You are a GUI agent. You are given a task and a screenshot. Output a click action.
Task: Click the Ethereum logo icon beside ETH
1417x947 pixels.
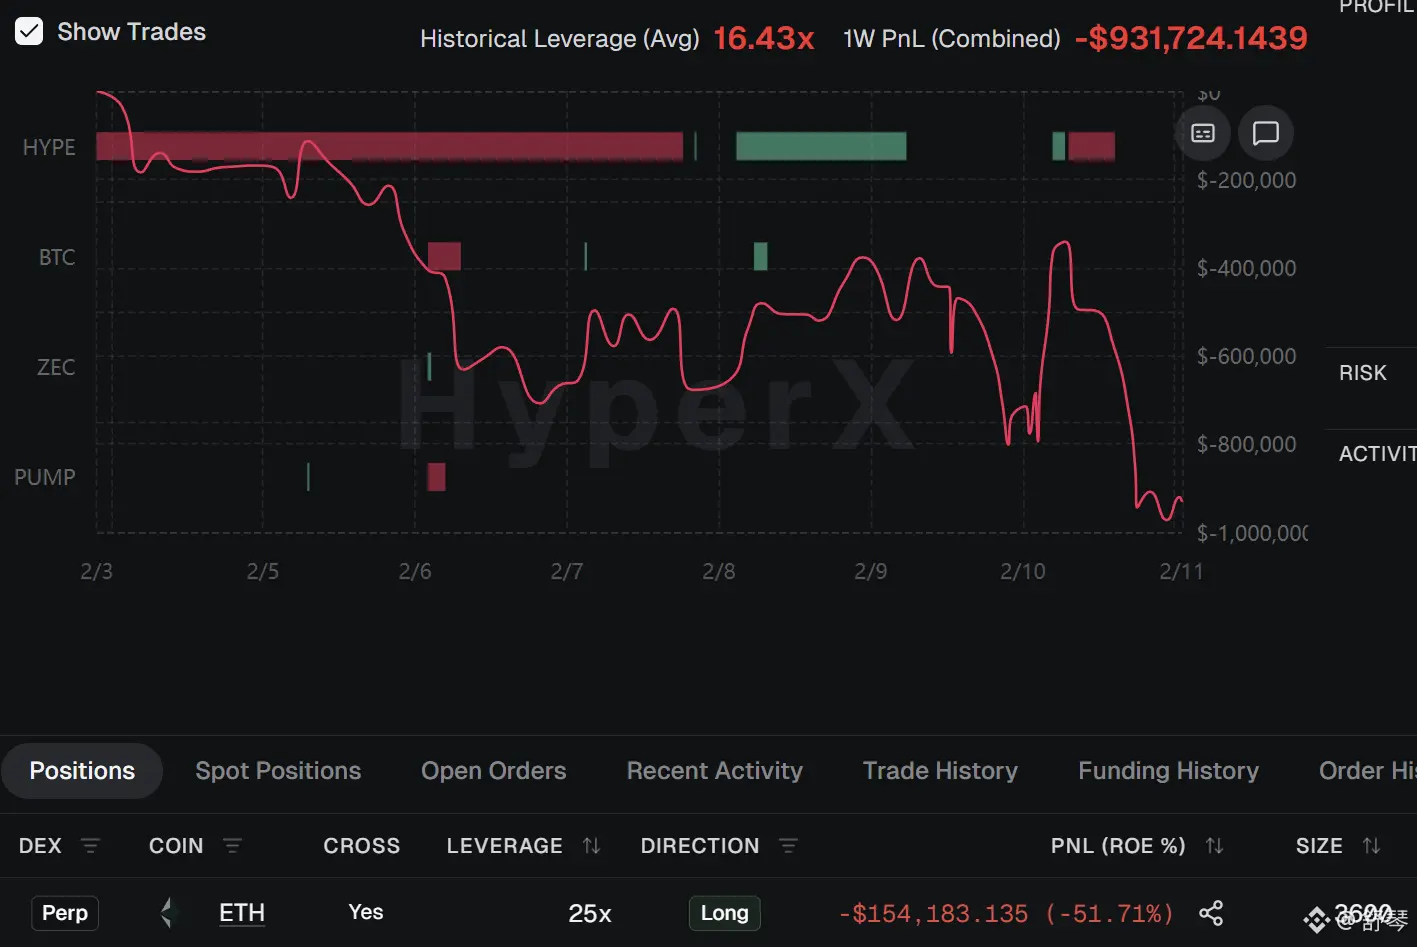[167, 912]
